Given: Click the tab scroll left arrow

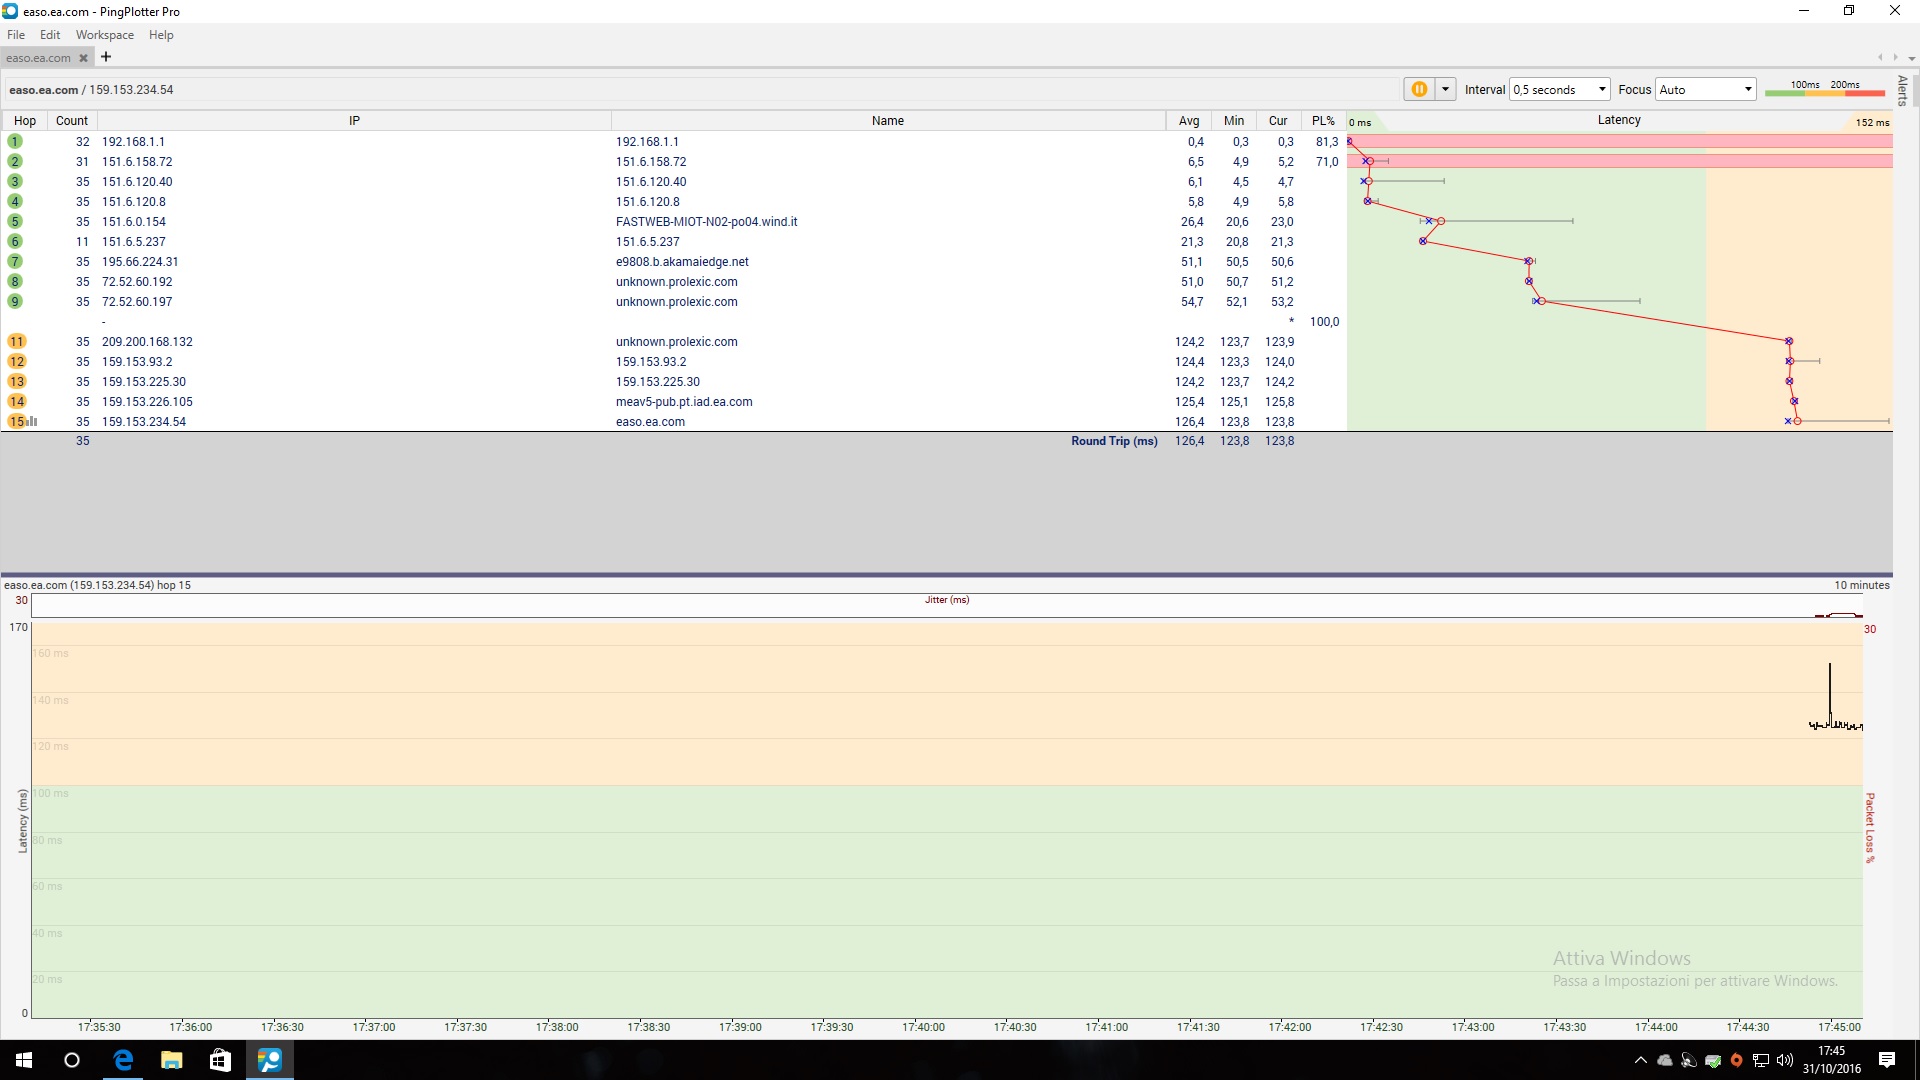Looking at the screenshot, I should point(1880,58).
